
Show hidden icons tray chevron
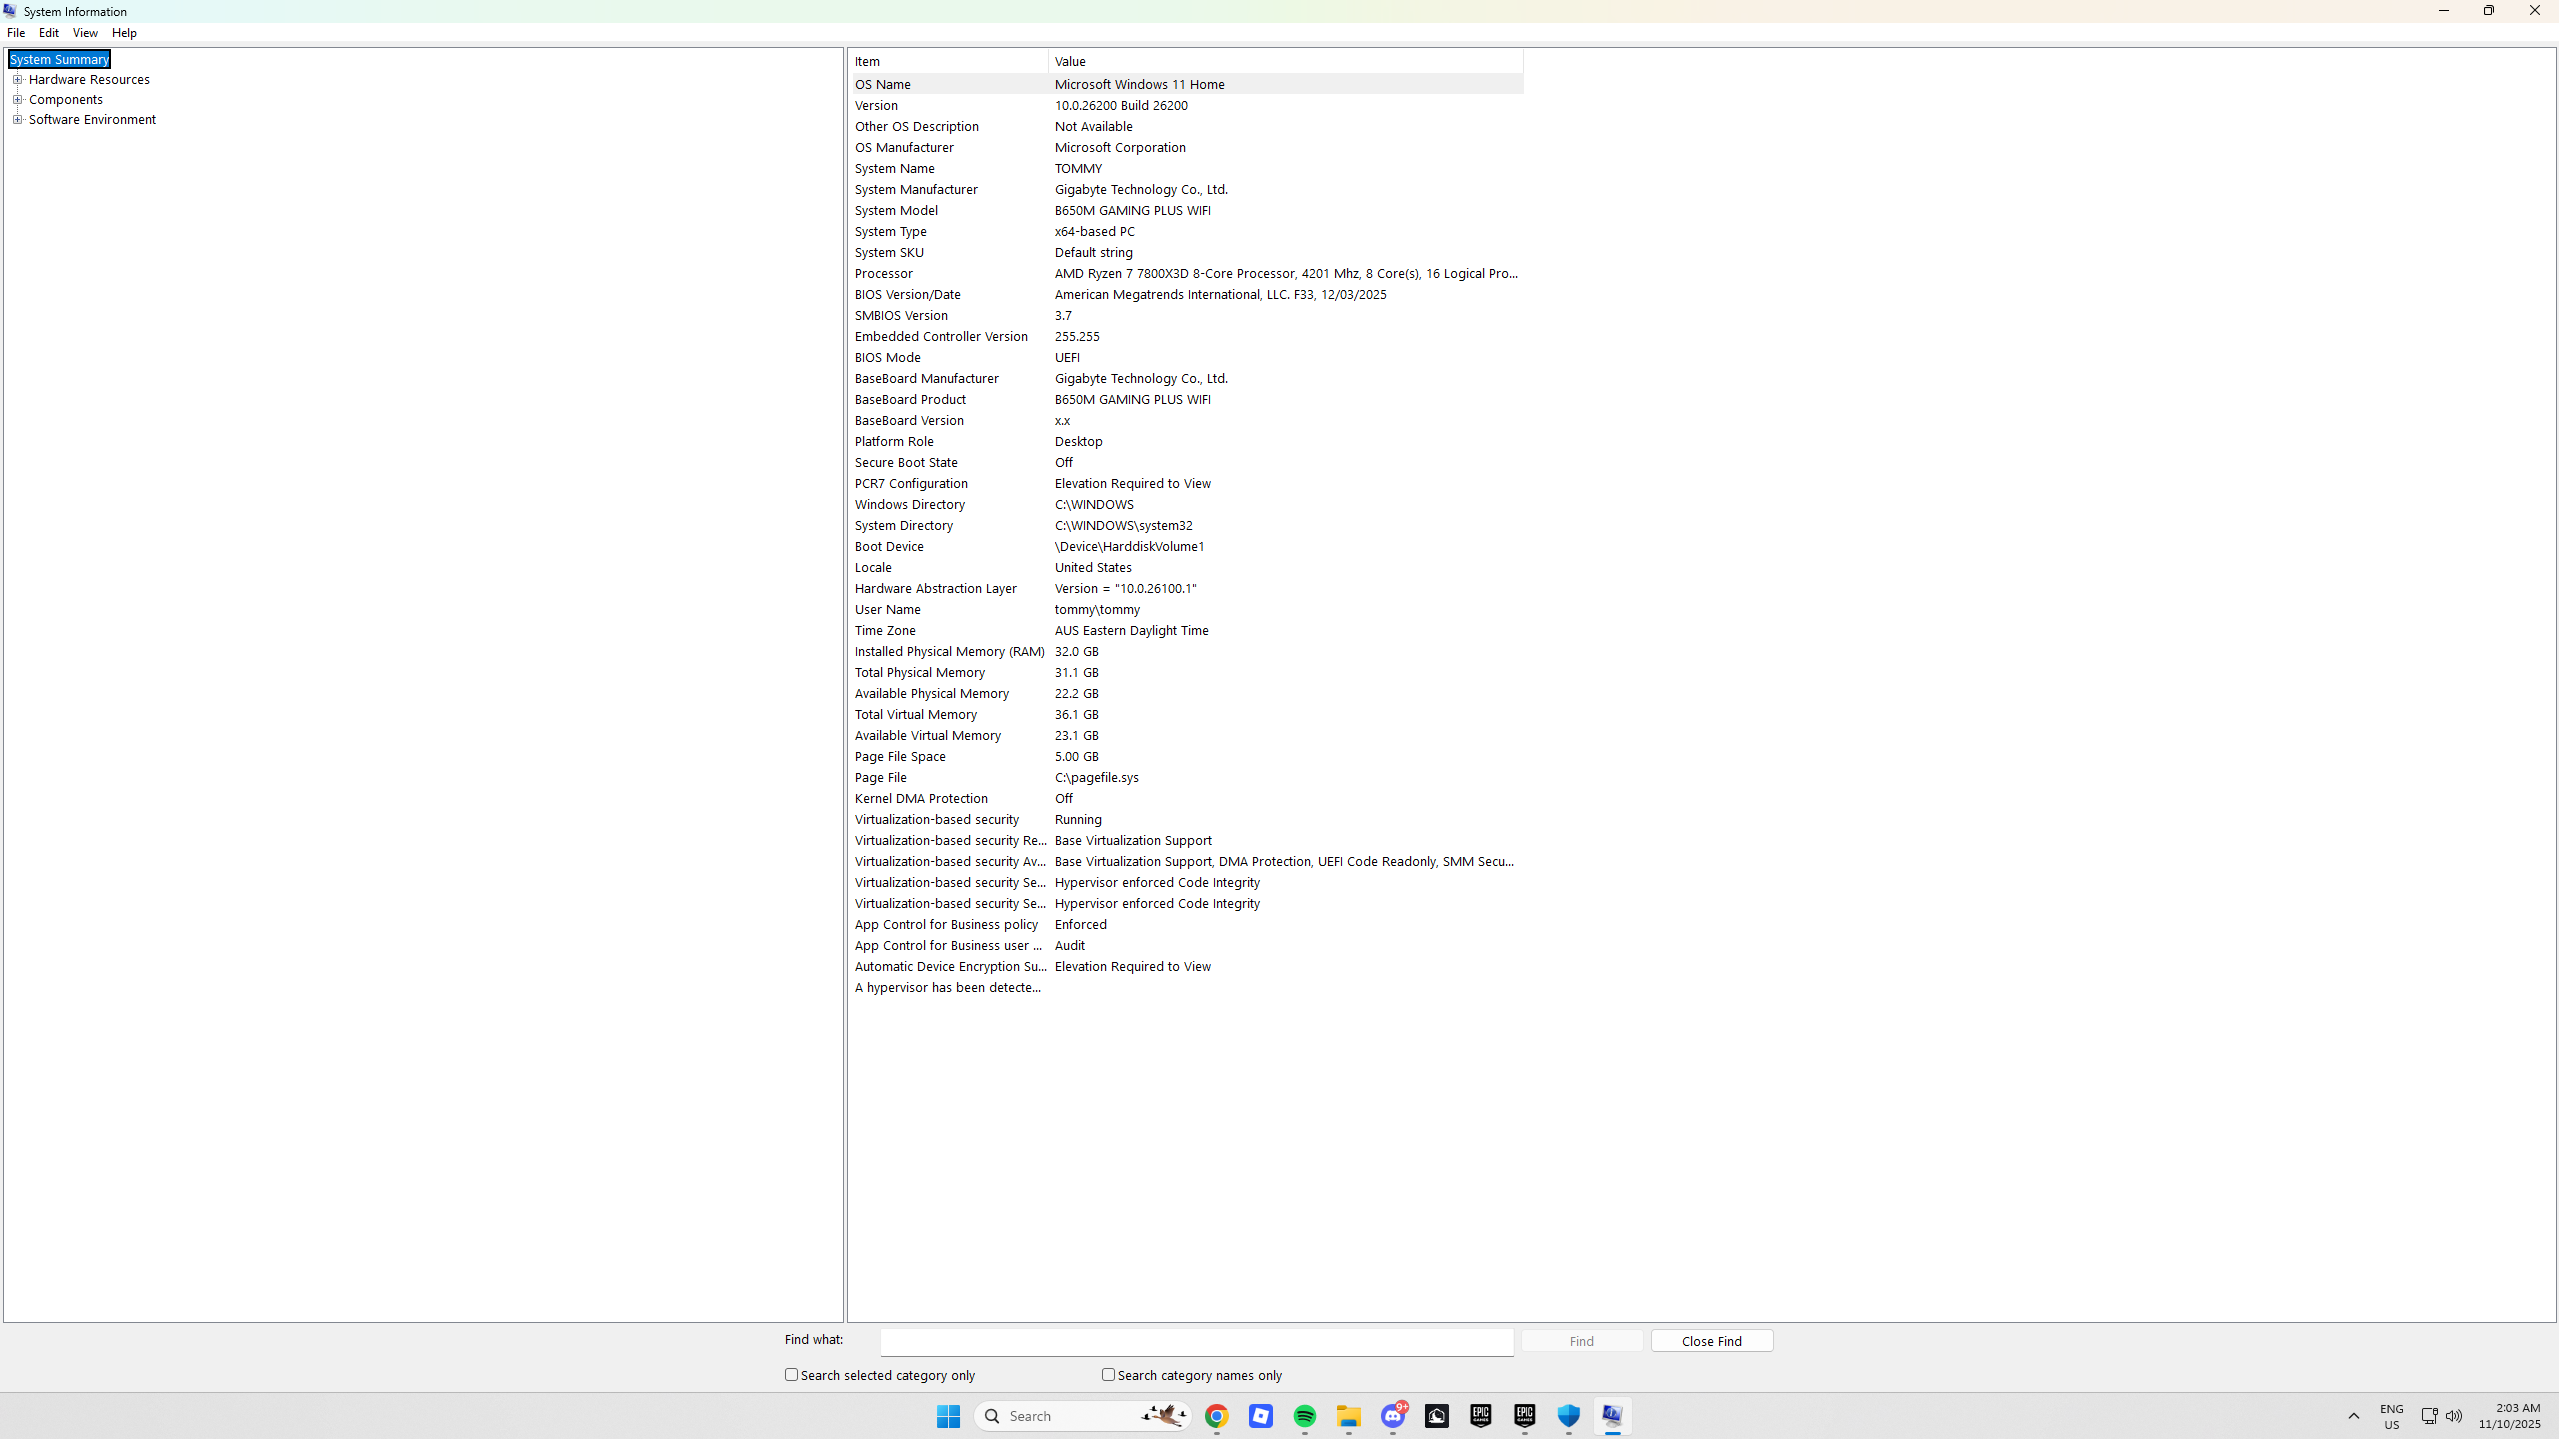click(x=2354, y=1416)
